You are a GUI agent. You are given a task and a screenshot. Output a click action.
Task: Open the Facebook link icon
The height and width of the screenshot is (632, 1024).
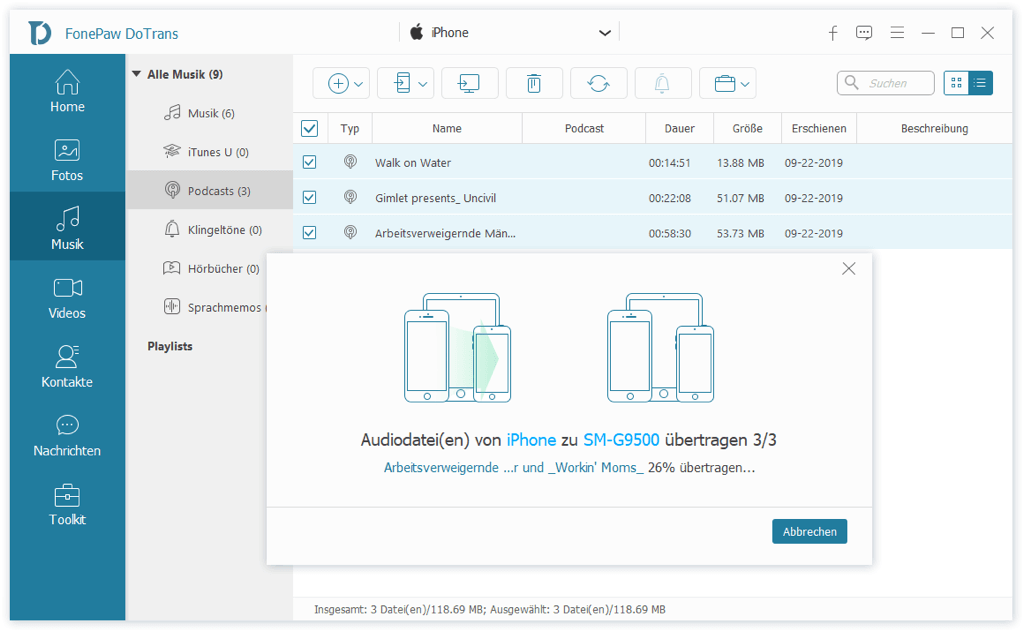[x=833, y=33]
